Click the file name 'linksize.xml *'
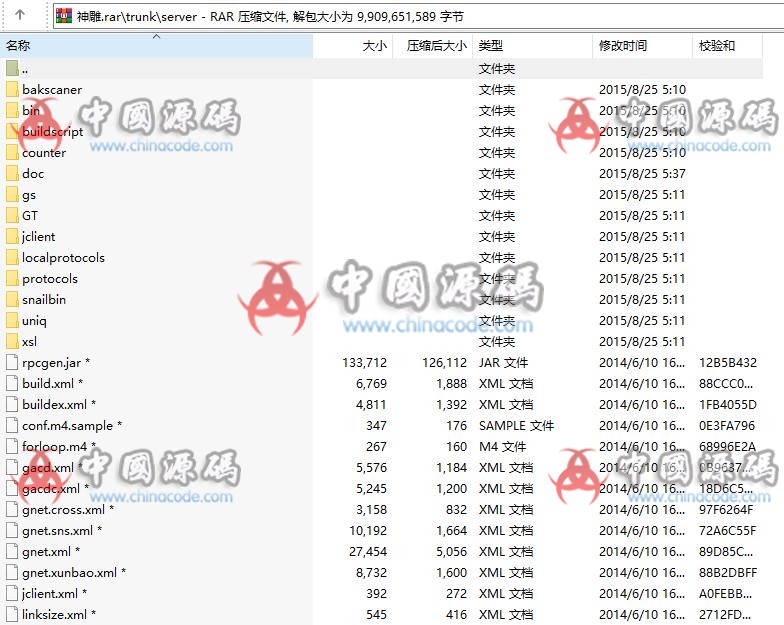Viewport: 784px width, 625px height. point(59,614)
